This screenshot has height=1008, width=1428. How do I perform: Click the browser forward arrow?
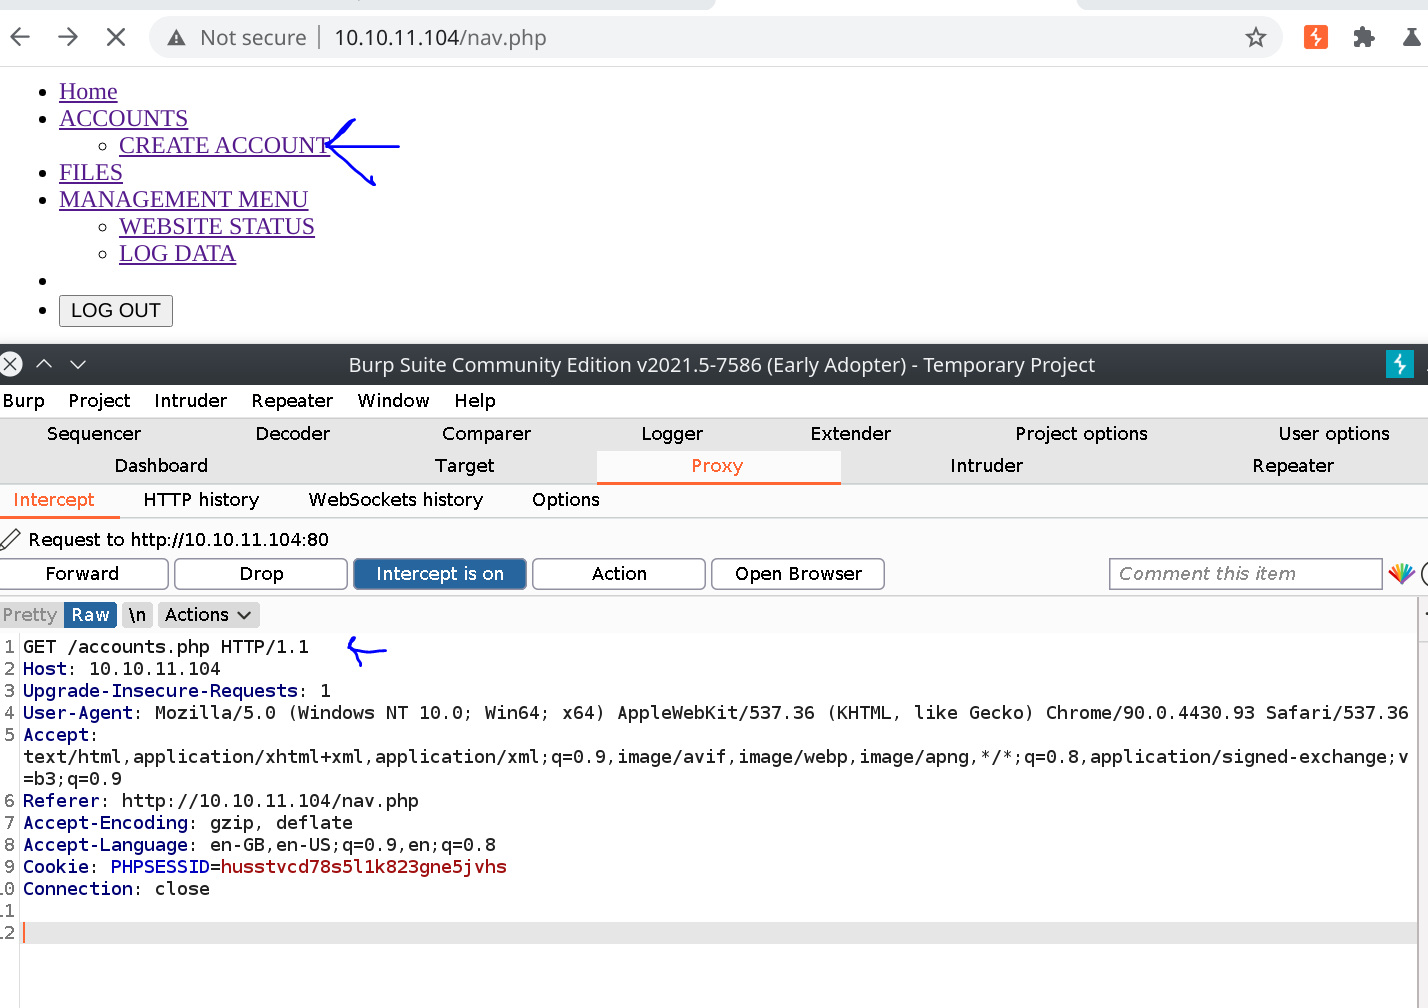68,38
